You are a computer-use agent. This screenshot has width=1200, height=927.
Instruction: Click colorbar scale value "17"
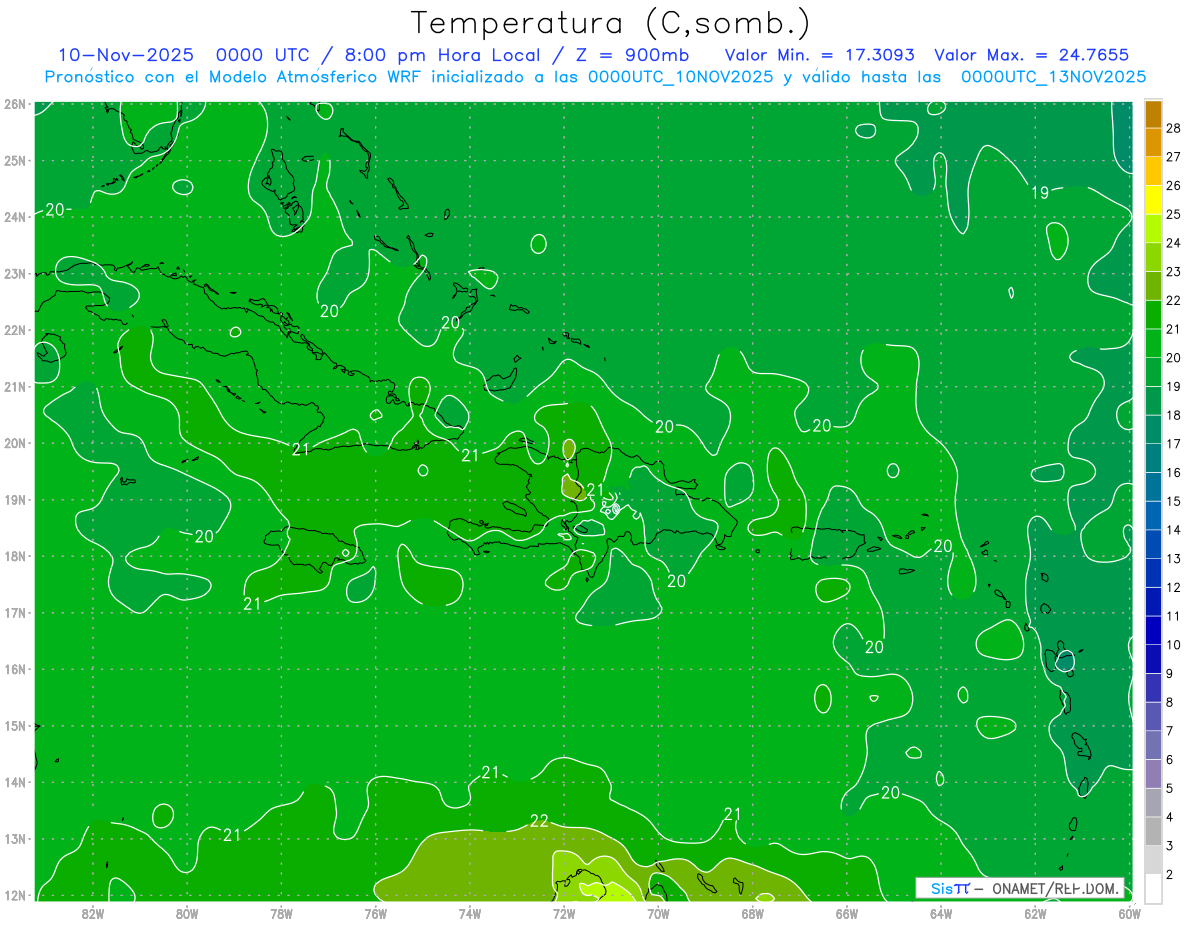1174,444
